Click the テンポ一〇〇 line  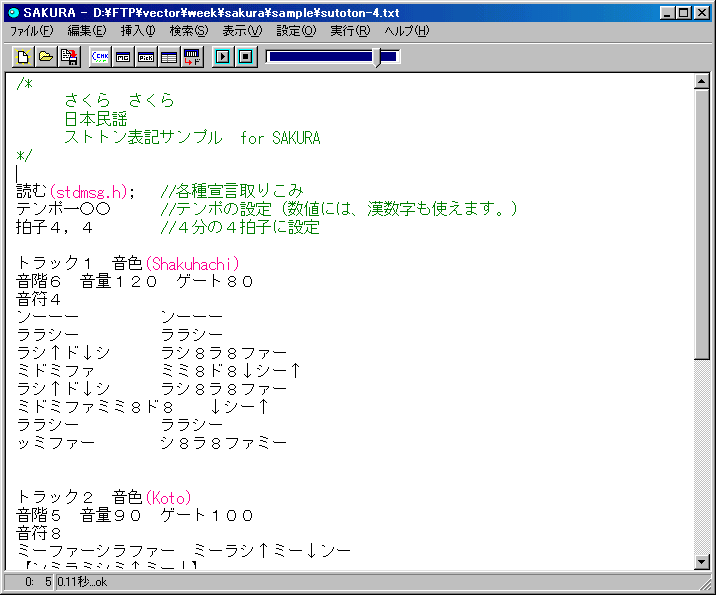click(x=63, y=209)
